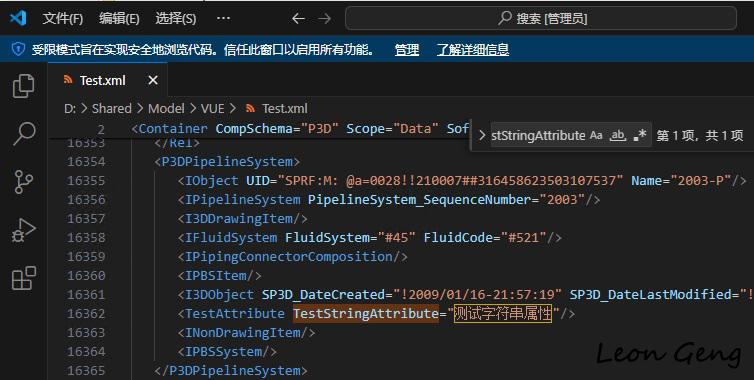Click the 第 1 项，共 1 项 match count

pyautogui.click(x=700, y=136)
